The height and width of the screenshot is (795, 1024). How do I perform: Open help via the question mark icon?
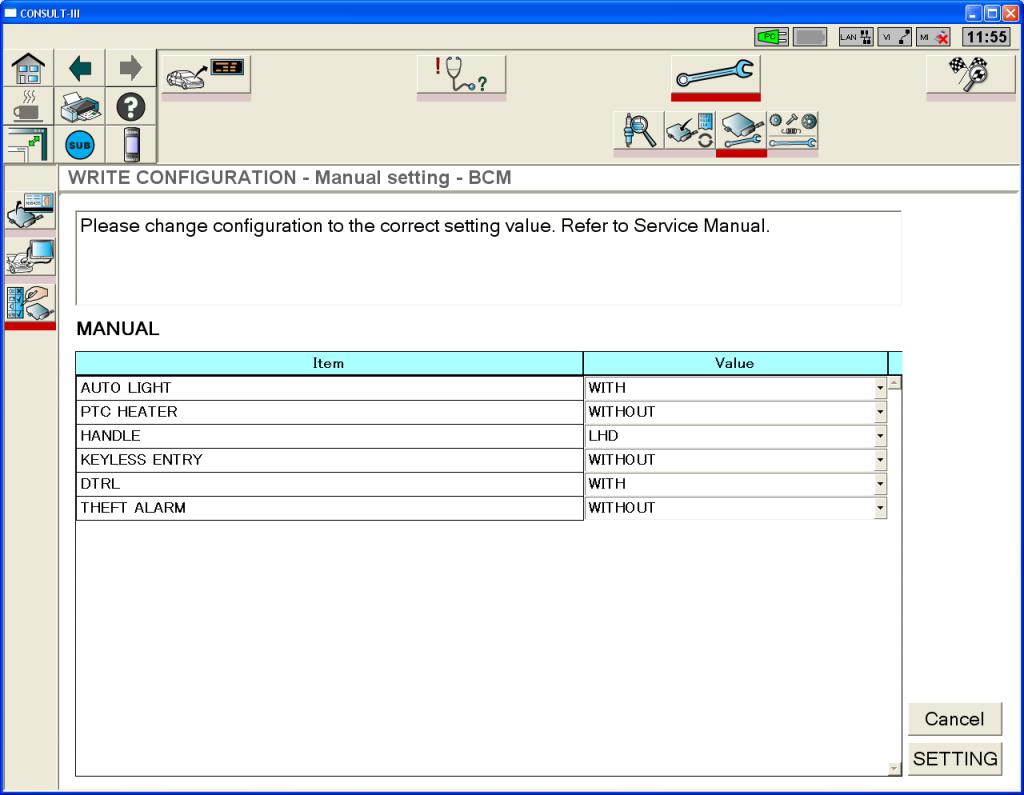pos(131,106)
